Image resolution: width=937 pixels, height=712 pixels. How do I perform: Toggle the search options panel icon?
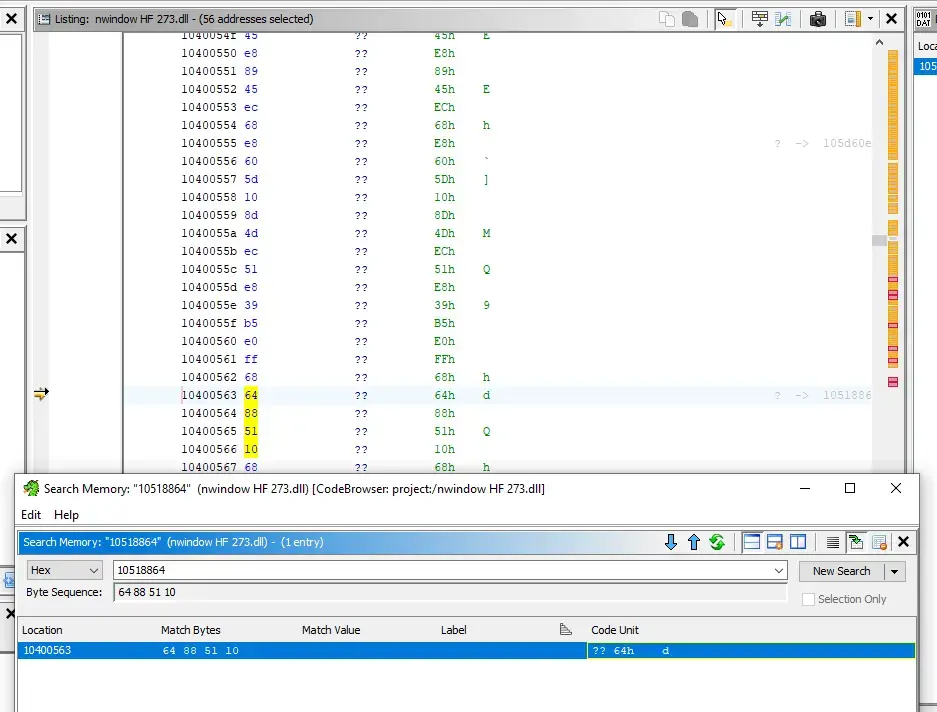pos(752,542)
